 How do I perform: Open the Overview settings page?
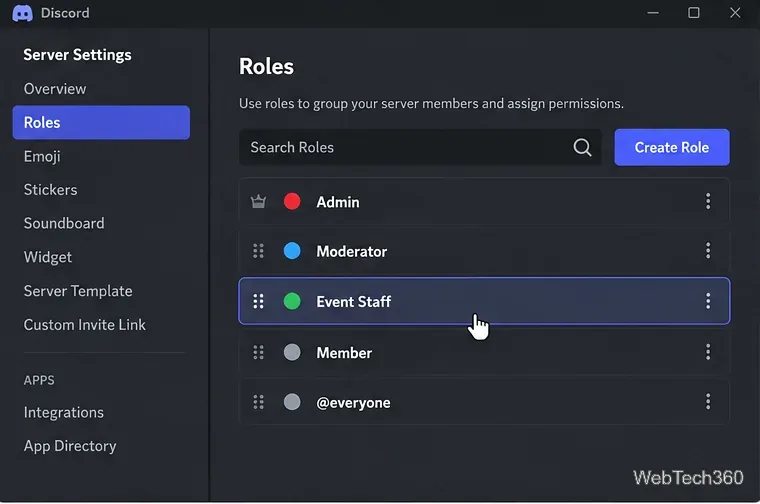tap(55, 89)
